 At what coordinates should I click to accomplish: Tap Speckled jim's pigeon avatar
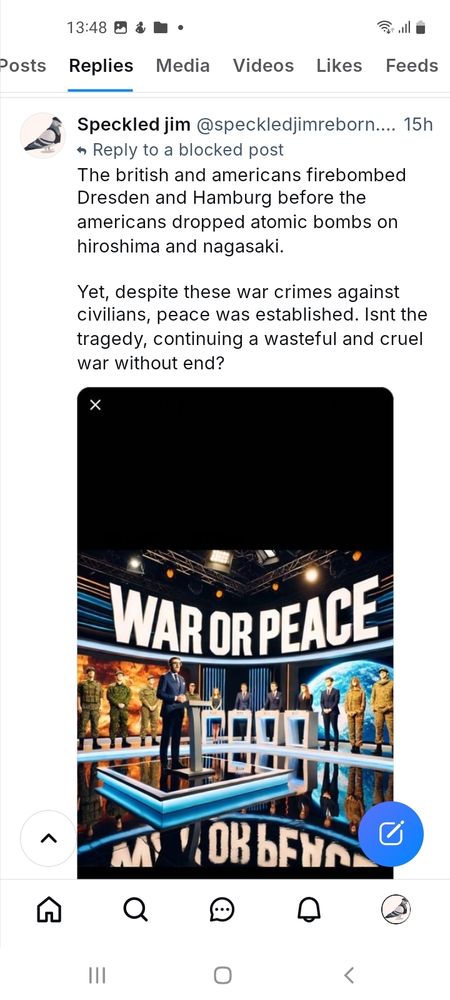coord(43,135)
